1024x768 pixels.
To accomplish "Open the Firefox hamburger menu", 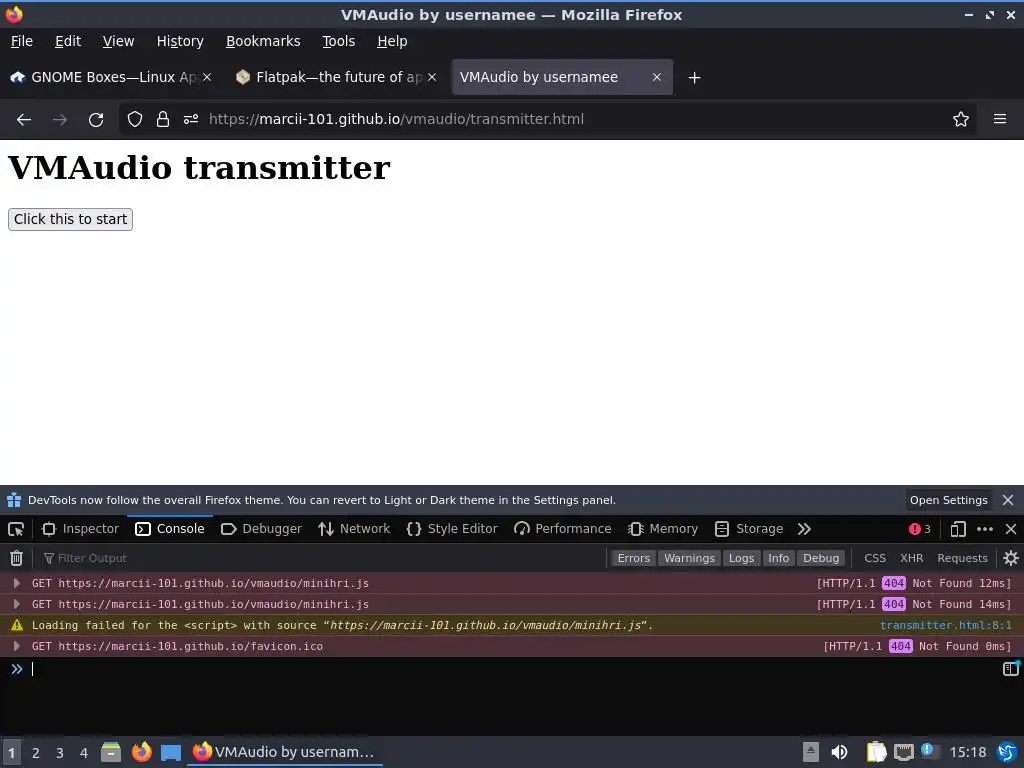I will tap(1000, 119).
